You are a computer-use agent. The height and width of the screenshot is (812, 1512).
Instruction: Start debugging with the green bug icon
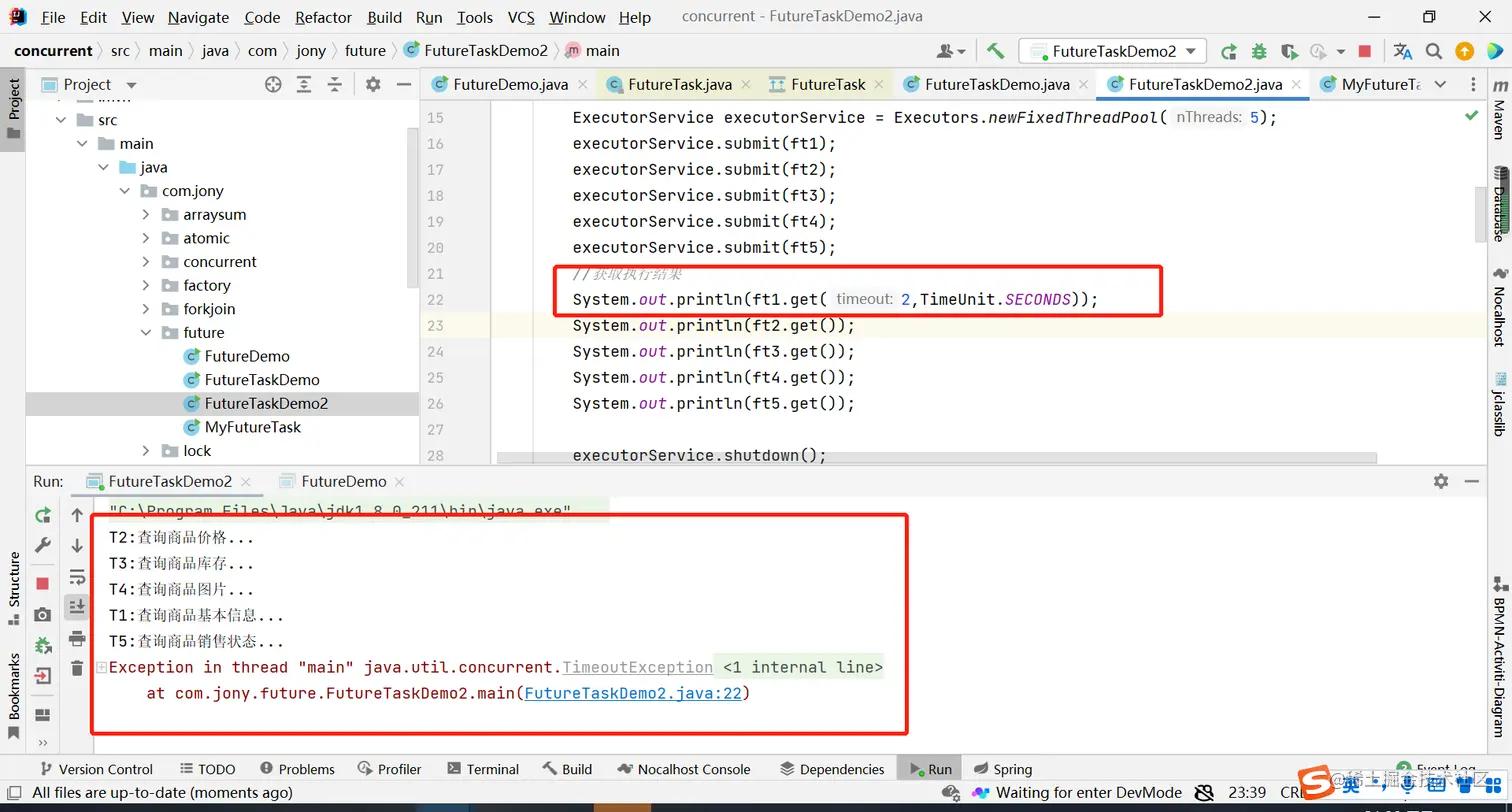[x=1259, y=51]
